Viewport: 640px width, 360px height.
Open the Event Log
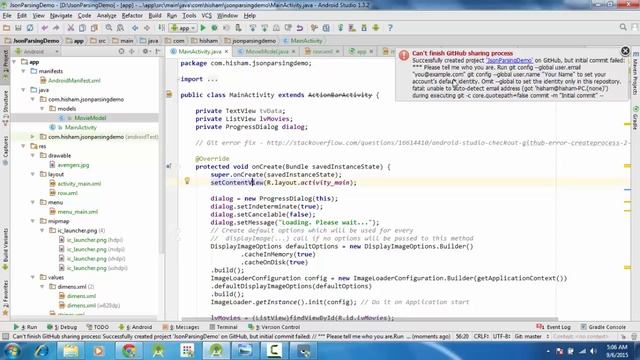tap(553, 327)
